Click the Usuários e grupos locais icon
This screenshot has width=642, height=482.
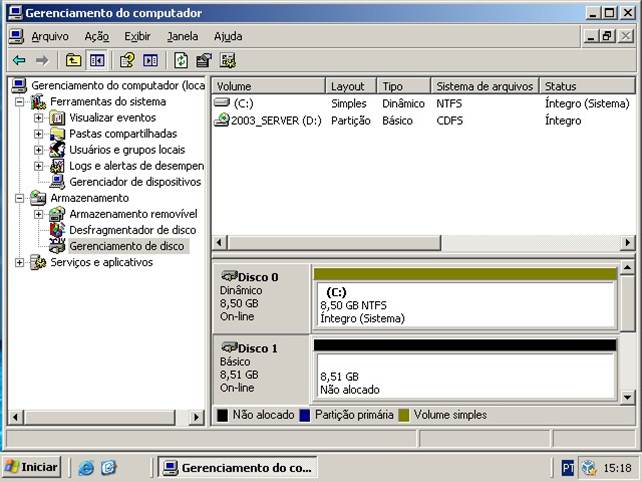tap(57, 150)
